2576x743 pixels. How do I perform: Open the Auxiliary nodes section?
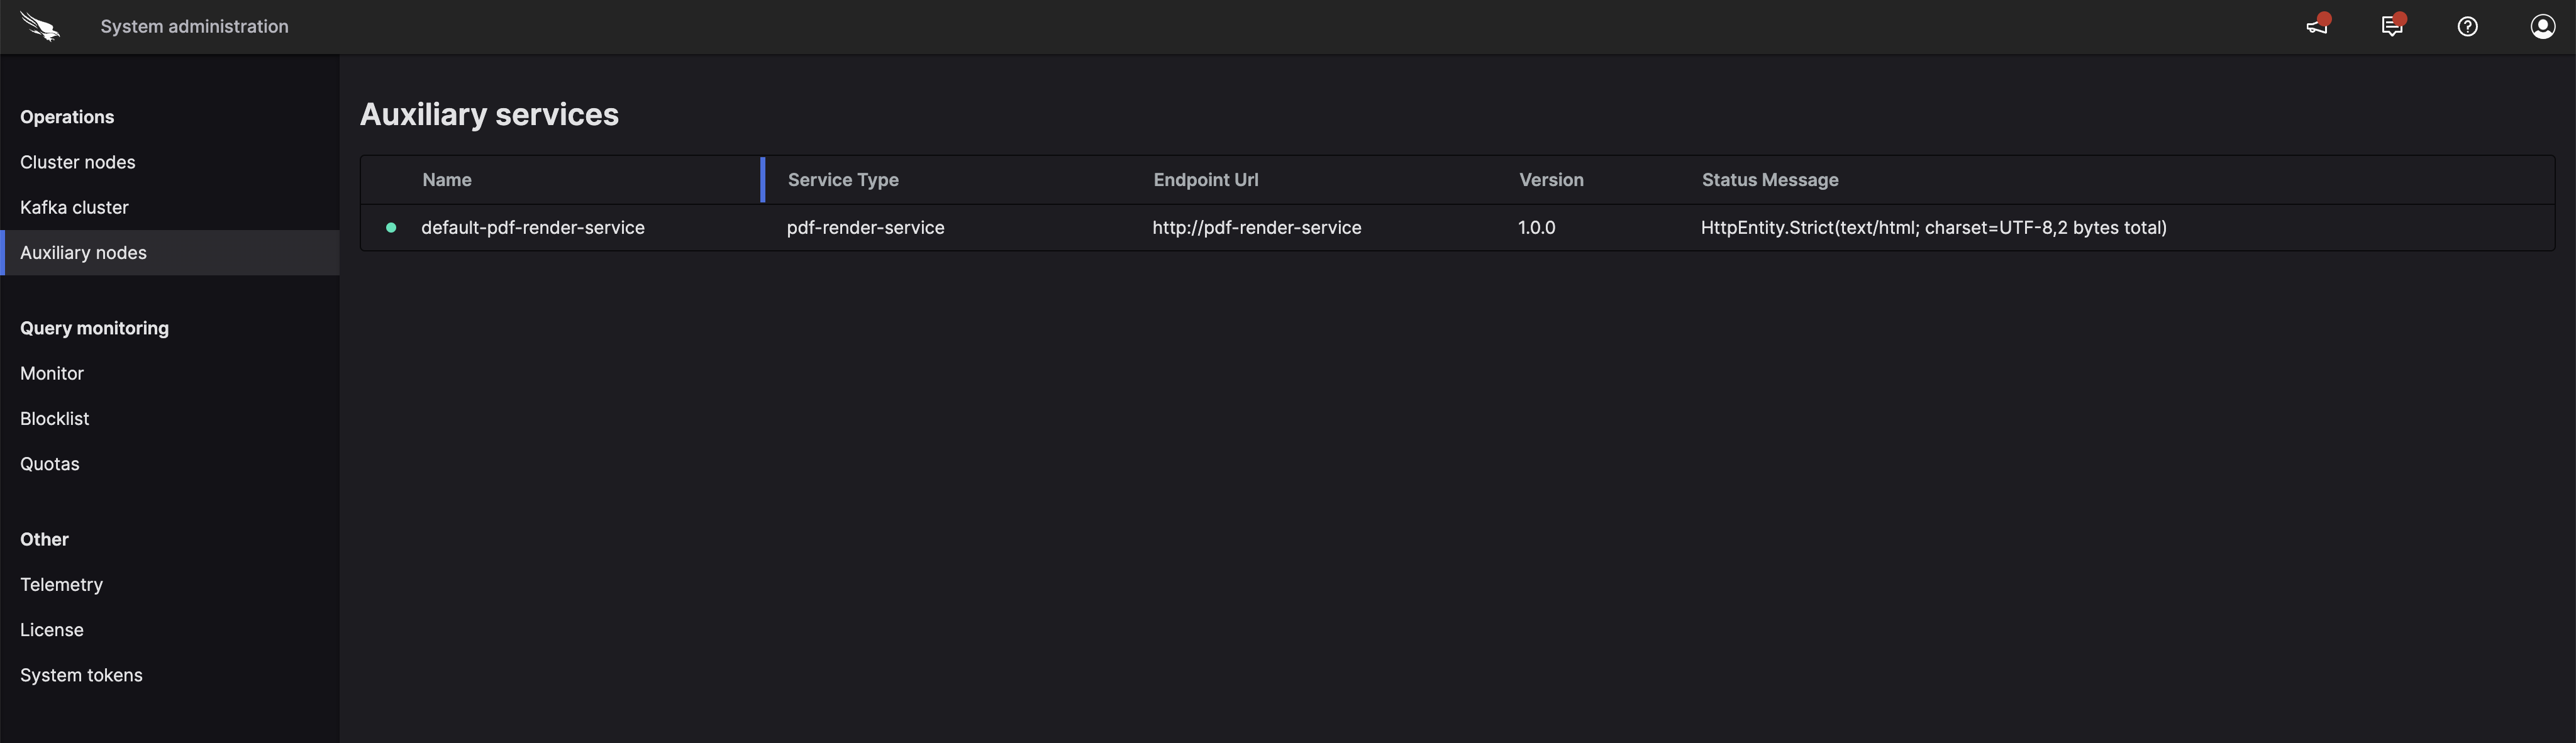point(83,252)
